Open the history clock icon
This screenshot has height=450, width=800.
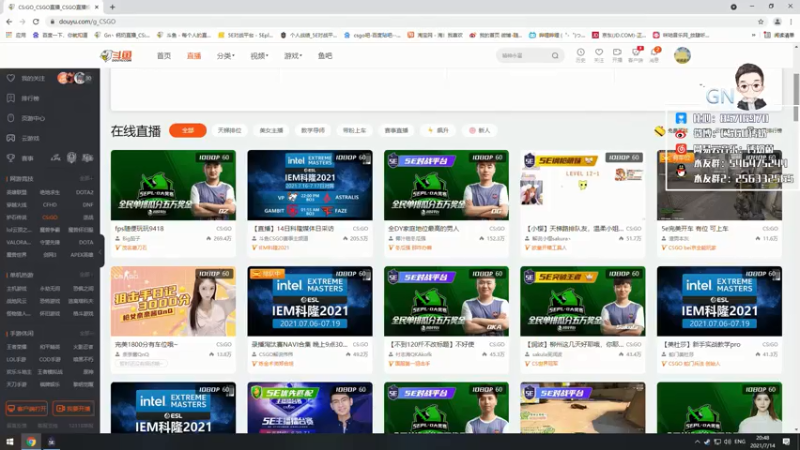(581, 53)
